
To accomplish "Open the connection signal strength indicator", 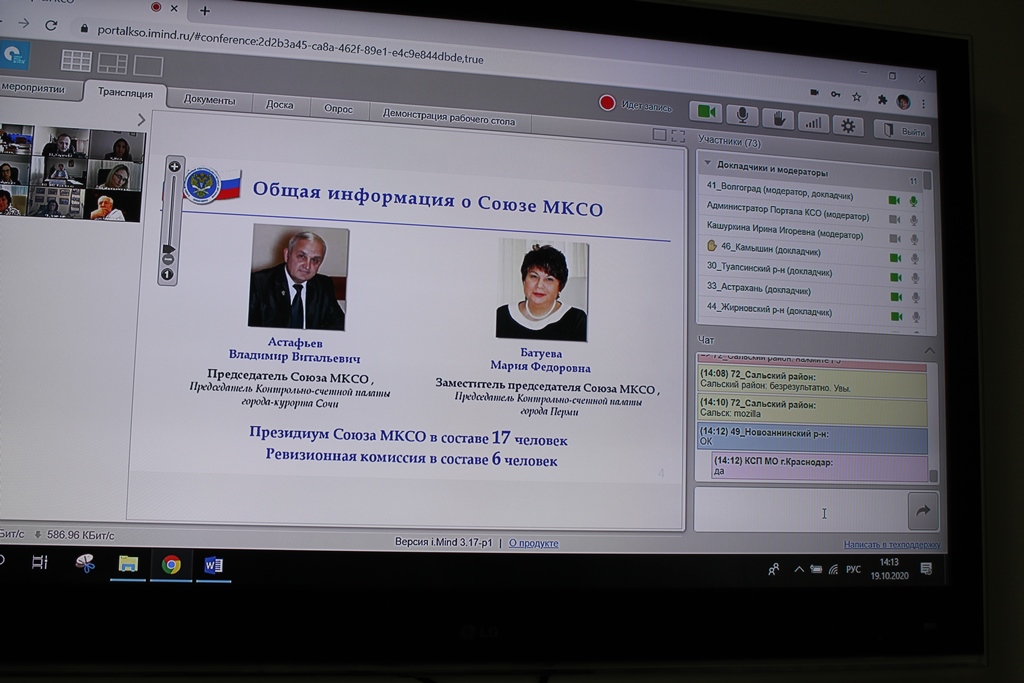I will tap(812, 122).
